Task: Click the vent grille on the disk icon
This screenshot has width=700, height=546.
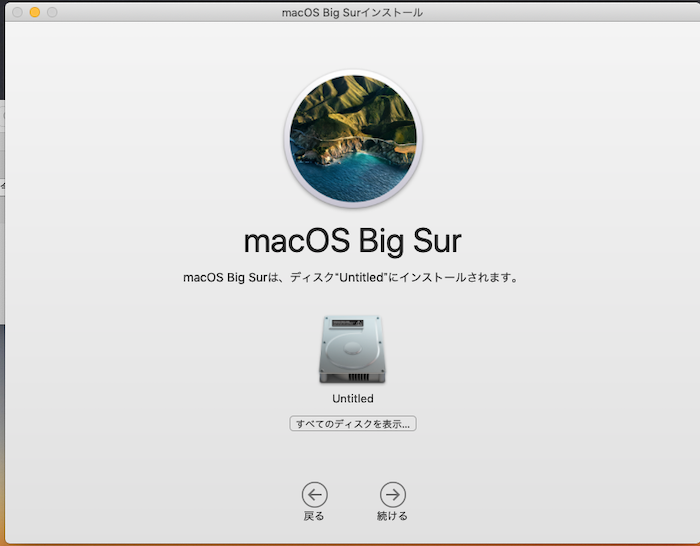Action: tap(352, 375)
